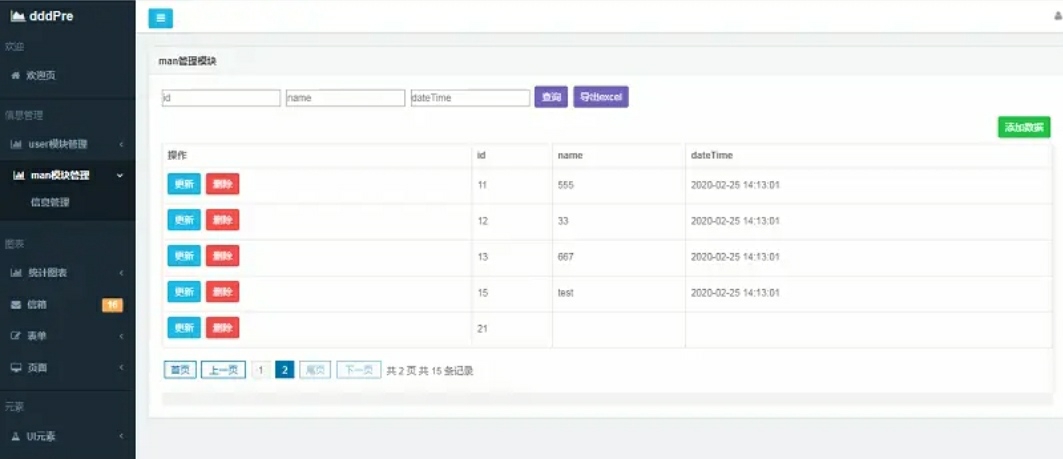Viewport: 1063px width, 459px height.
Task: Click the green 添加数据 button
Action: [x=1024, y=127]
